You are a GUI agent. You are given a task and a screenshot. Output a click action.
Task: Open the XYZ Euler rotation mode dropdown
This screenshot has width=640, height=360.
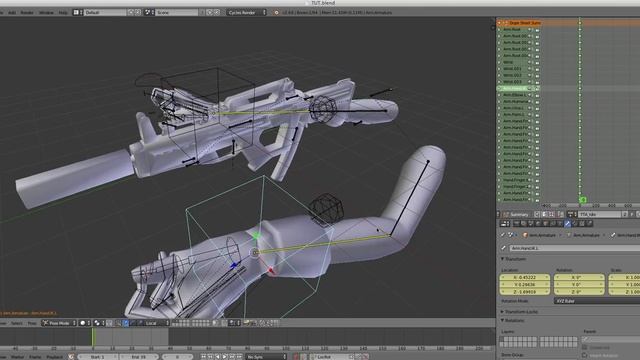tap(597, 301)
